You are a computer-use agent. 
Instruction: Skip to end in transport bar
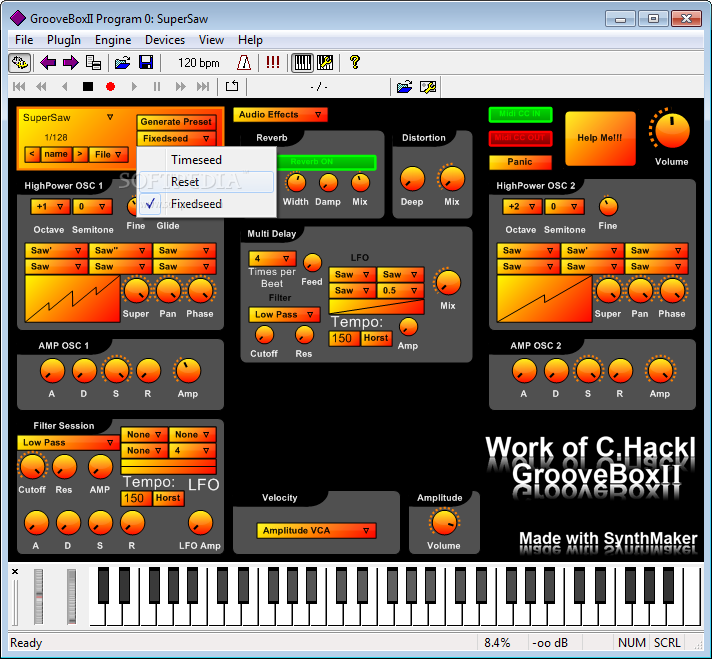click(203, 86)
